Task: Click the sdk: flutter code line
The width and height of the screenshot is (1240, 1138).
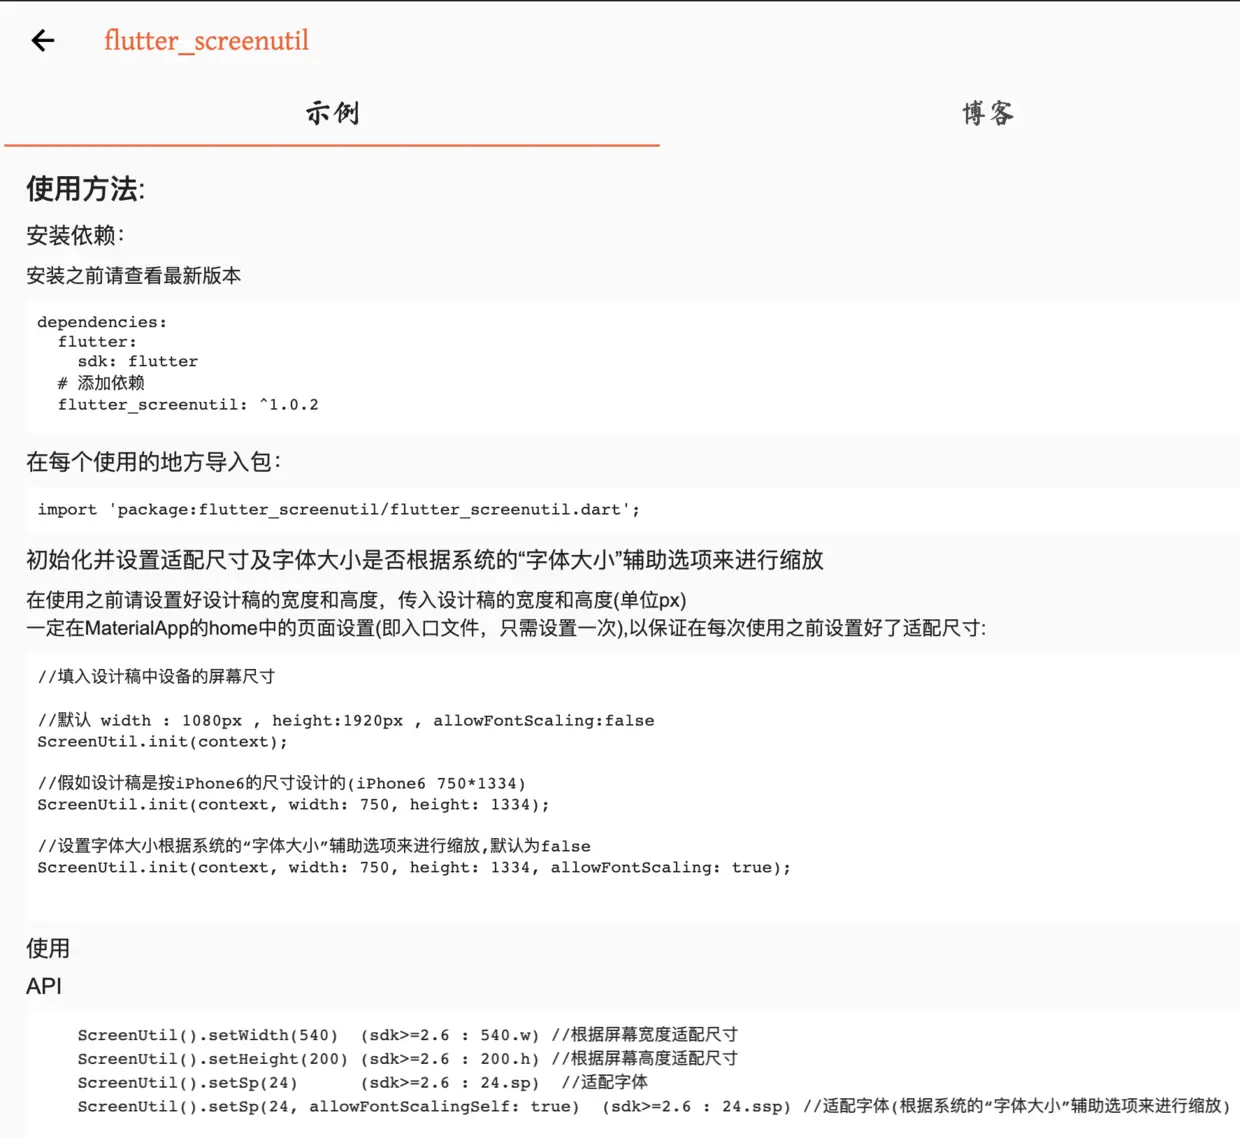Action: tap(138, 361)
